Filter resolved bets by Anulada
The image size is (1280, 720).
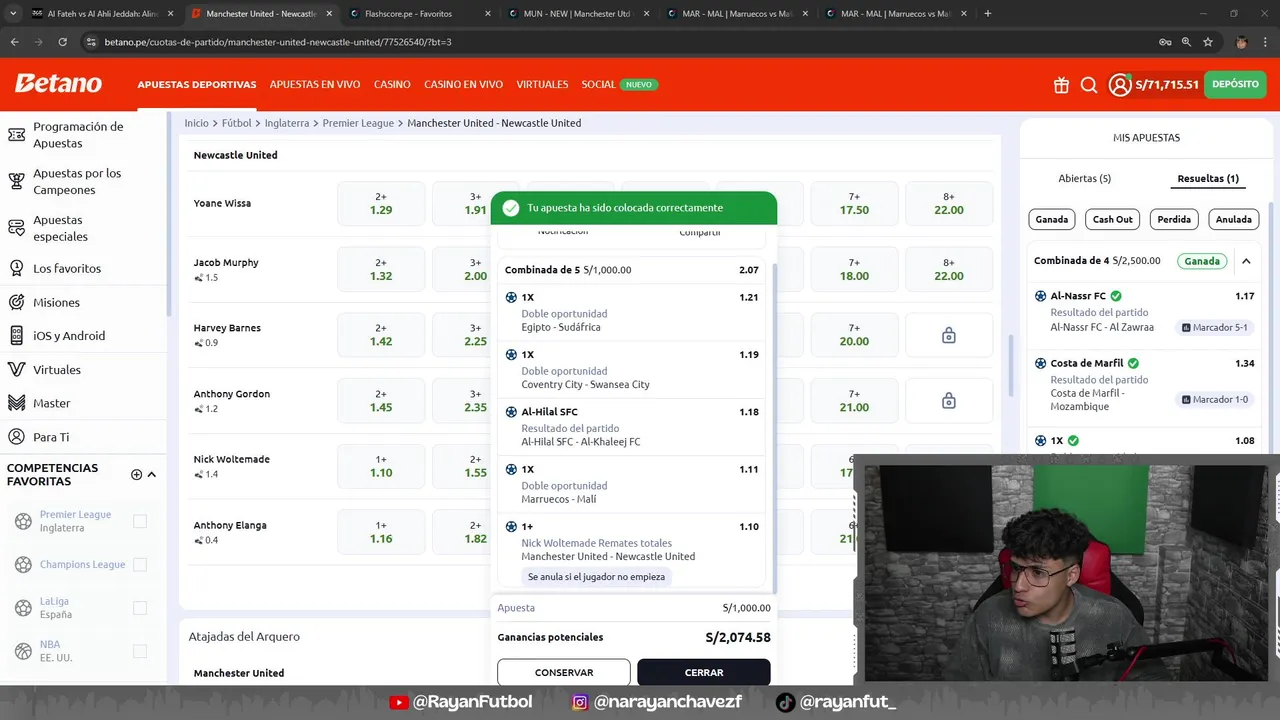click(x=1234, y=219)
